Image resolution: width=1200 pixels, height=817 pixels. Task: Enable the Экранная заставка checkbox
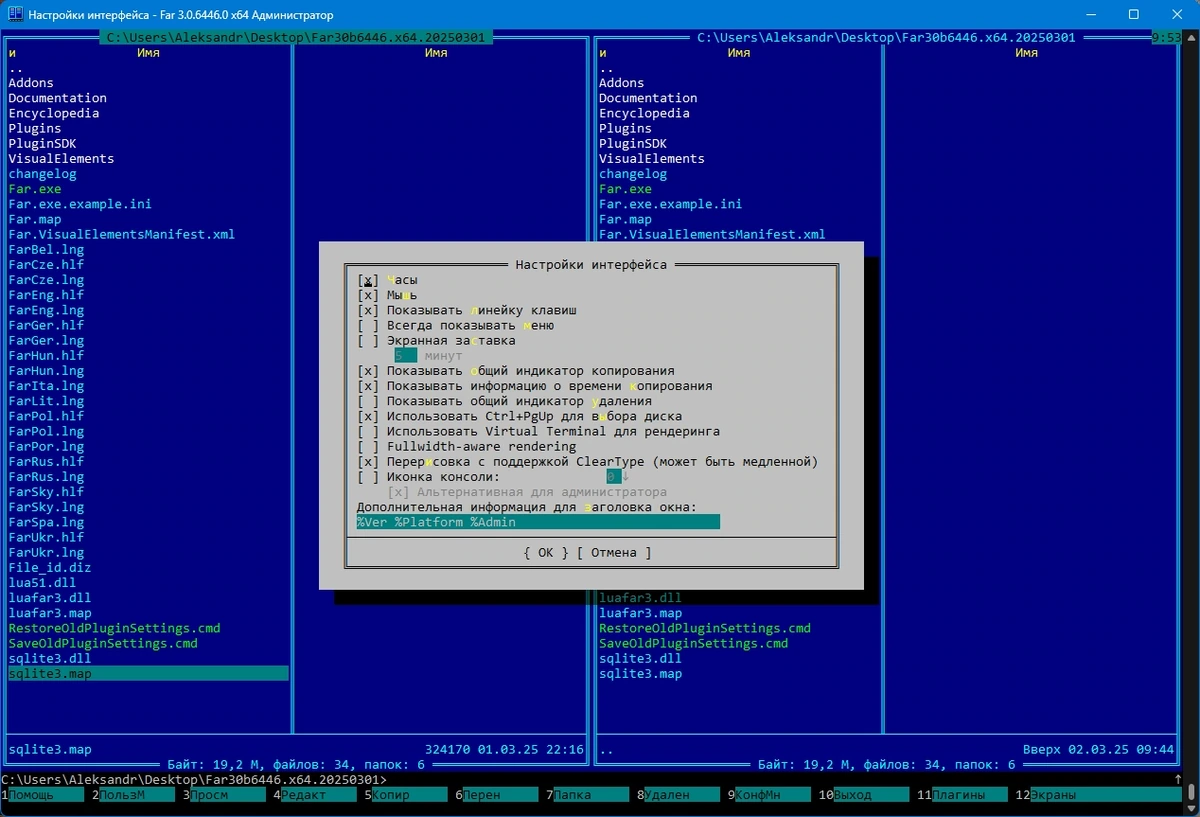point(368,340)
